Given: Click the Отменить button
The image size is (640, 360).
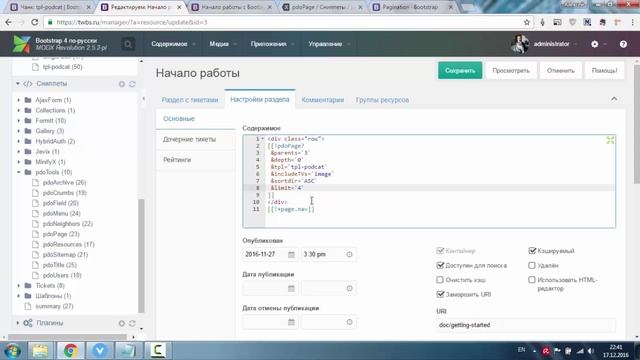Looking at the screenshot, I should tap(560, 71).
